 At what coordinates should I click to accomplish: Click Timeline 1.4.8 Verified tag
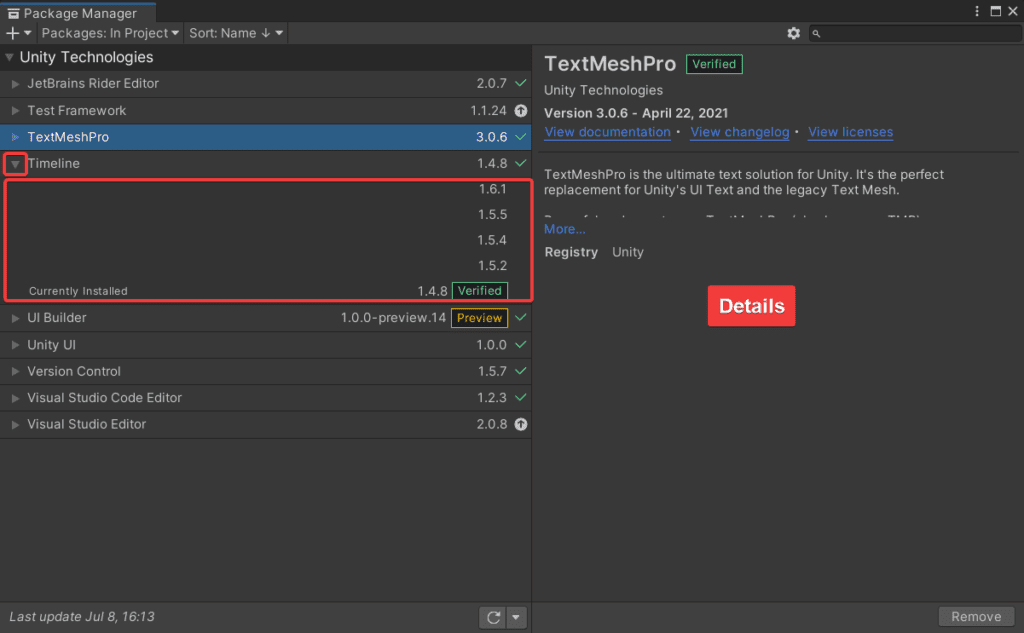pos(479,291)
